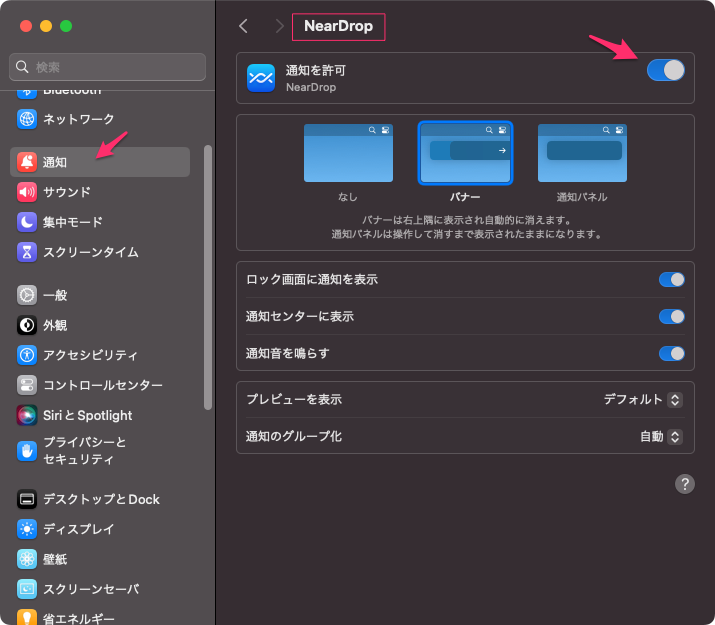Open コントロールセンター in sidebar
The image size is (715, 625).
[100, 385]
